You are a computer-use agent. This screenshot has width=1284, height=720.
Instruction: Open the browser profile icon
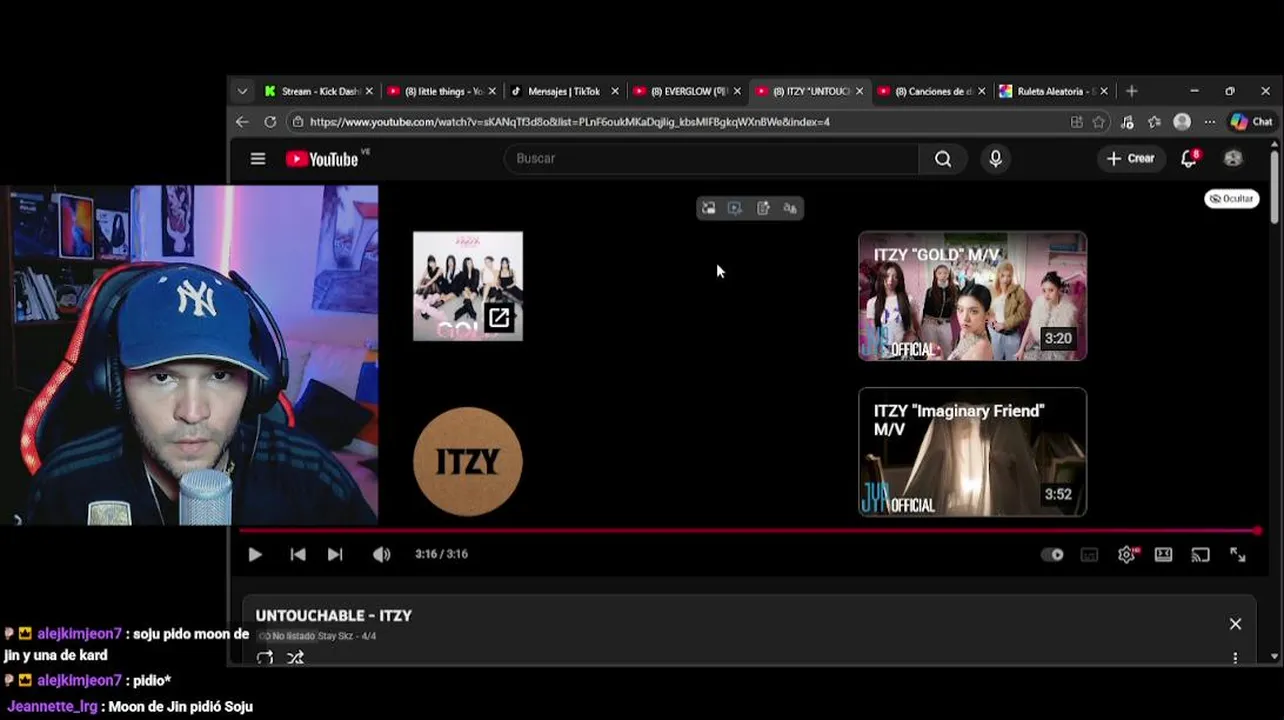(1182, 122)
